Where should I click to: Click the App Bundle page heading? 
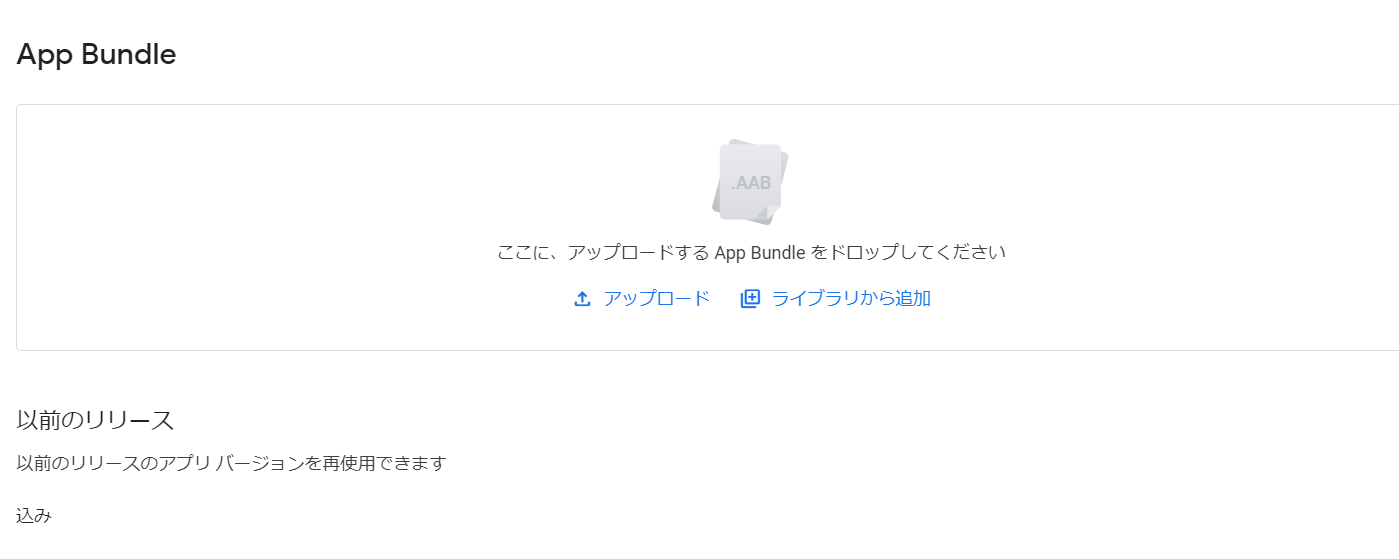96,54
